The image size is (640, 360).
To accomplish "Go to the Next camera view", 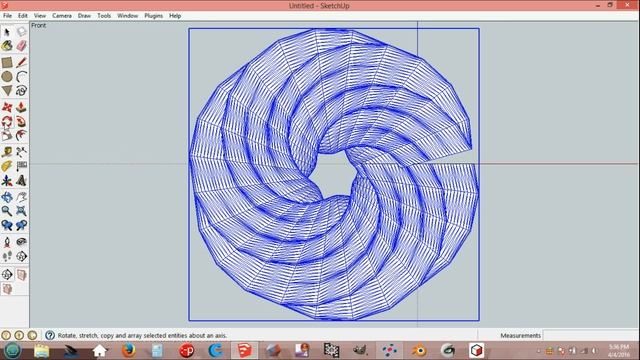I will pos(22,225).
